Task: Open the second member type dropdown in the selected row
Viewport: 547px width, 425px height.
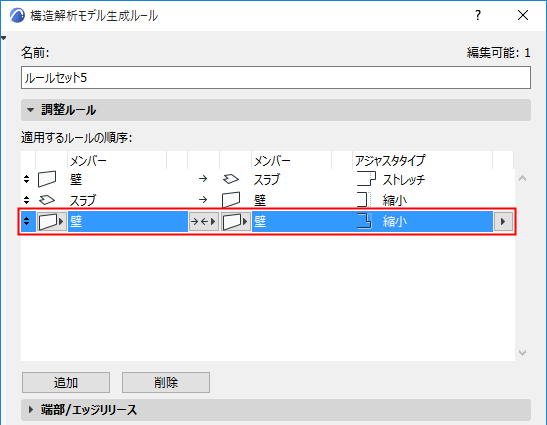Action: pyautogui.click(x=235, y=221)
